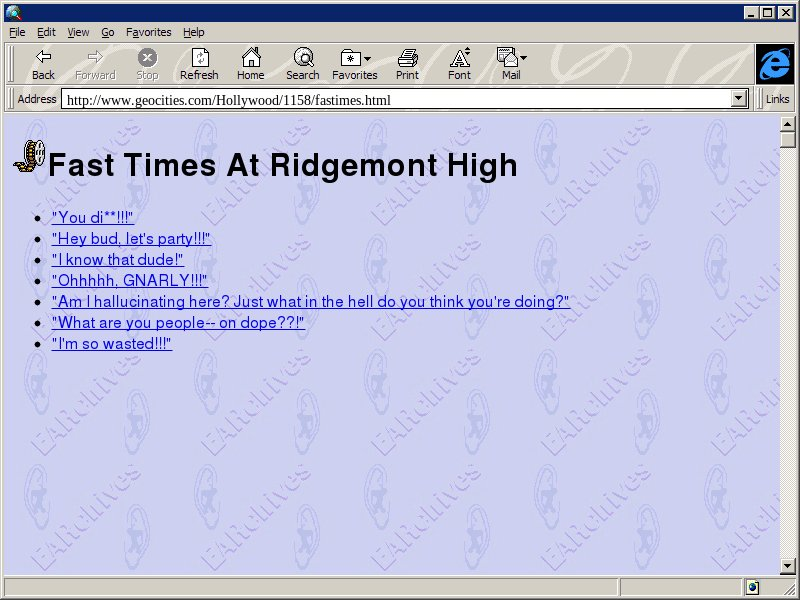Open the Go menu
The height and width of the screenshot is (600, 800).
(x=107, y=32)
